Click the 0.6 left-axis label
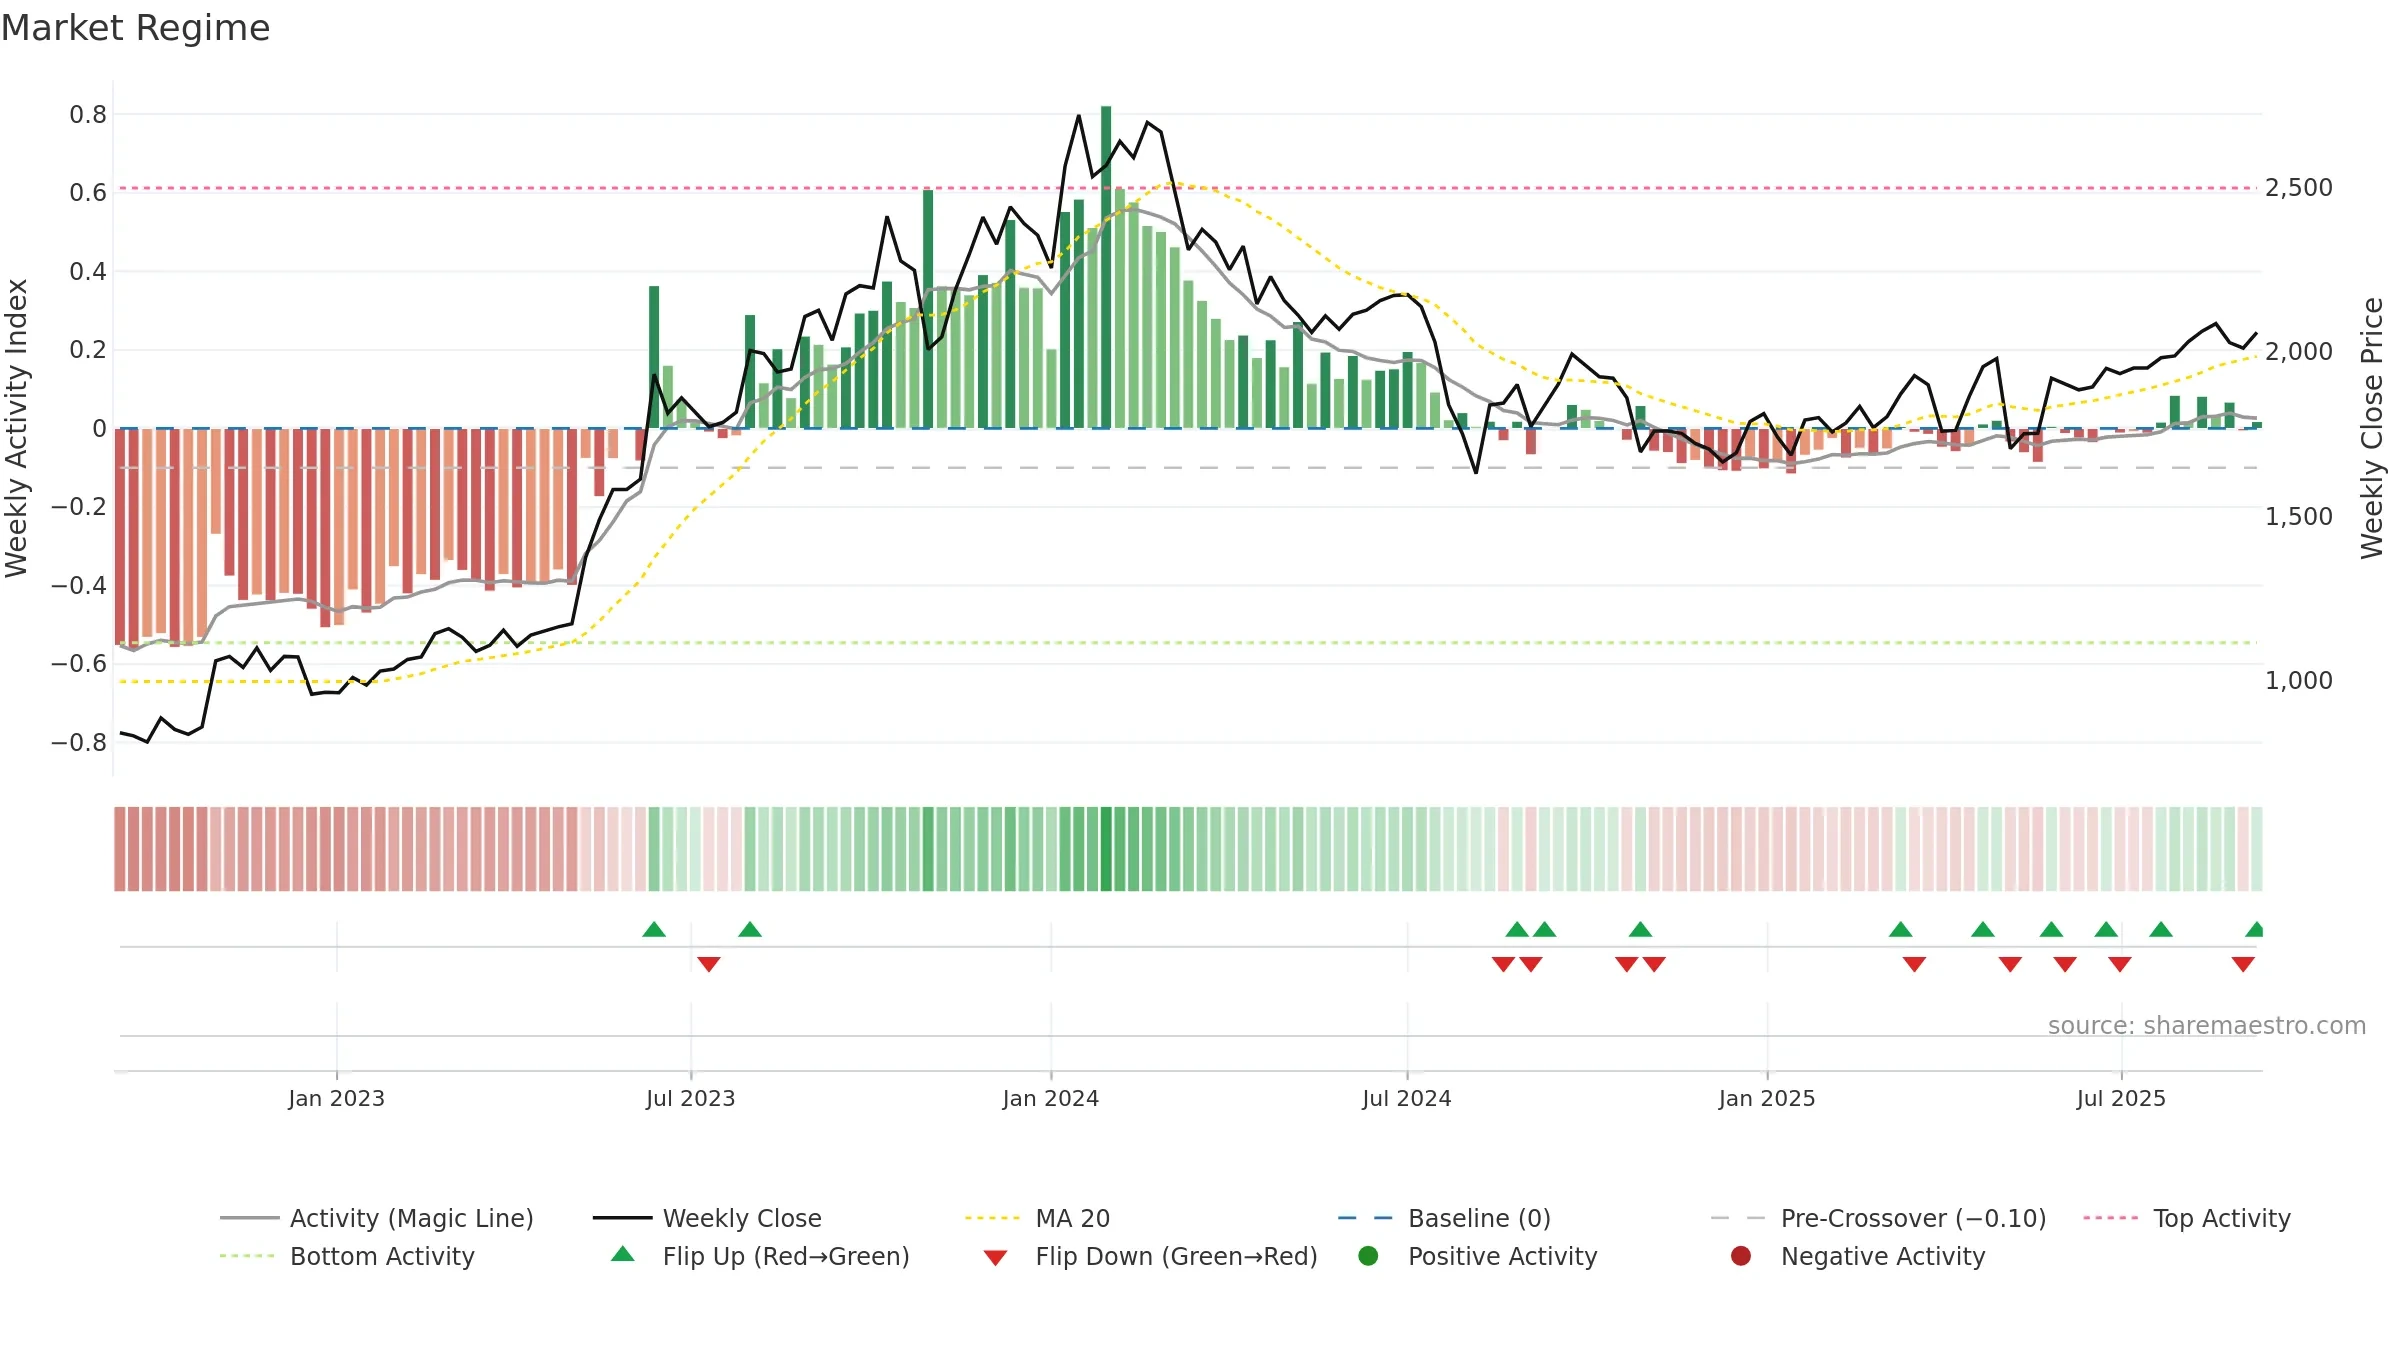 click(88, 193)
